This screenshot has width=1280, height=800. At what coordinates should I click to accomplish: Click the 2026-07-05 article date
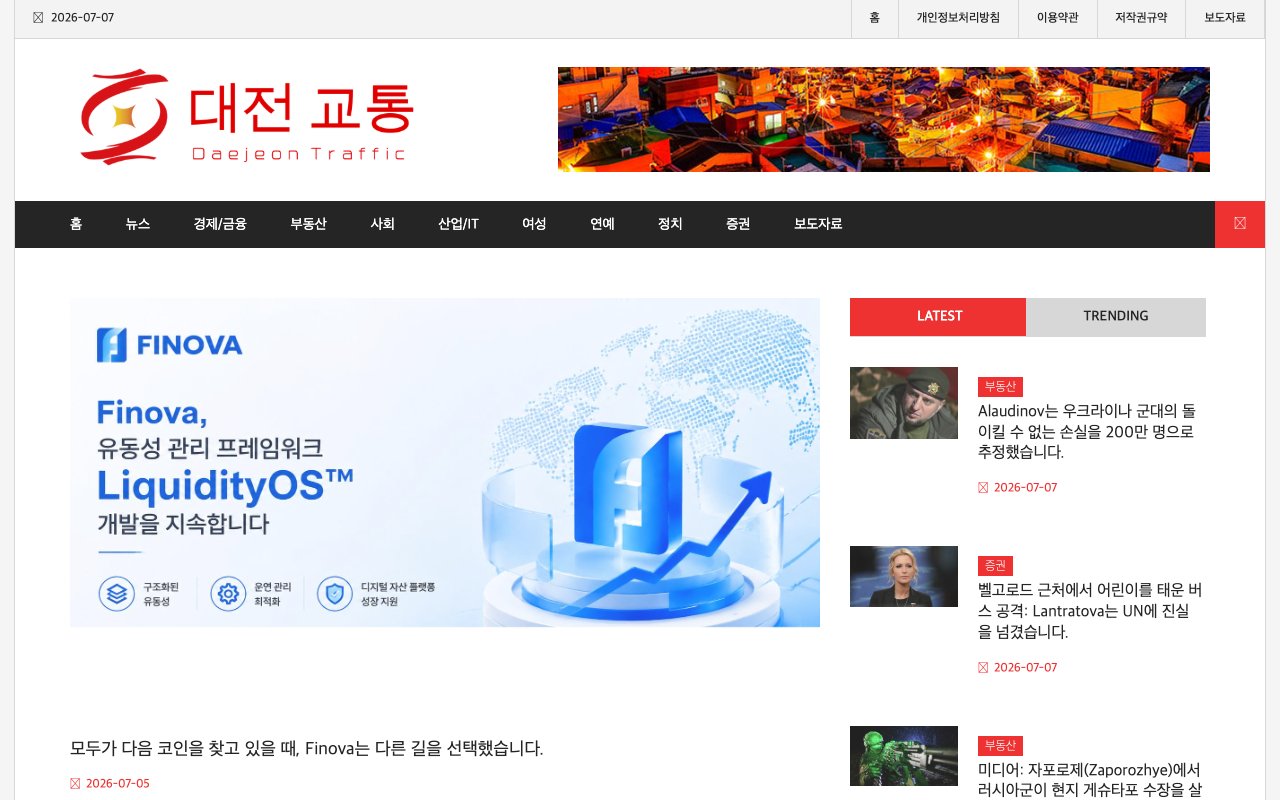pyautogui.click(x=118, y=784)
